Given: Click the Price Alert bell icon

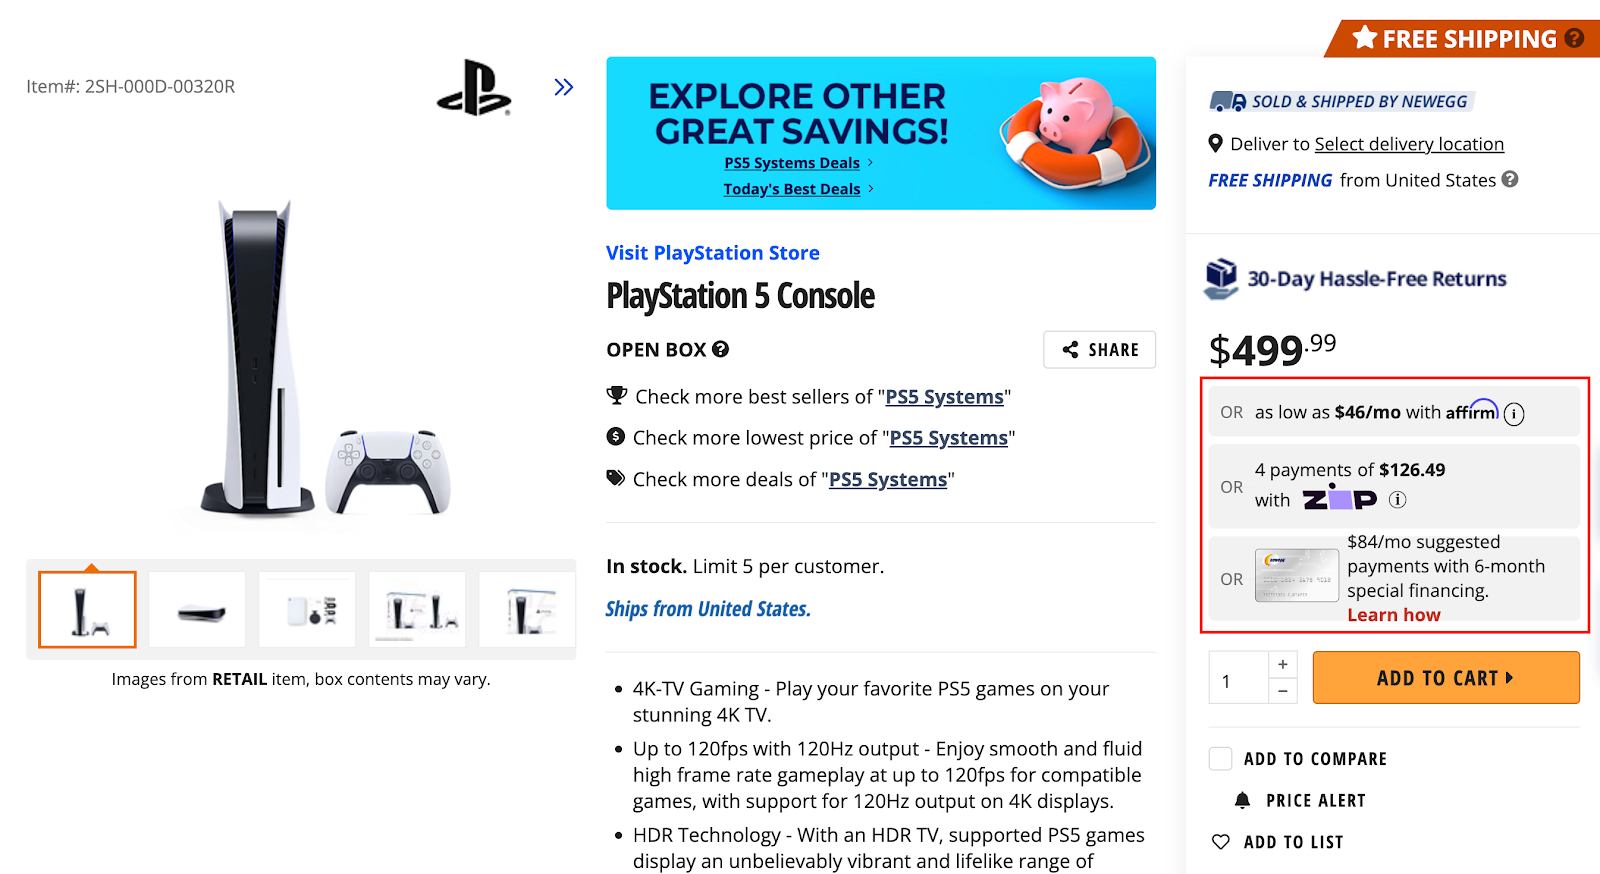Looking at the screenshot, I should (1243, 799).
